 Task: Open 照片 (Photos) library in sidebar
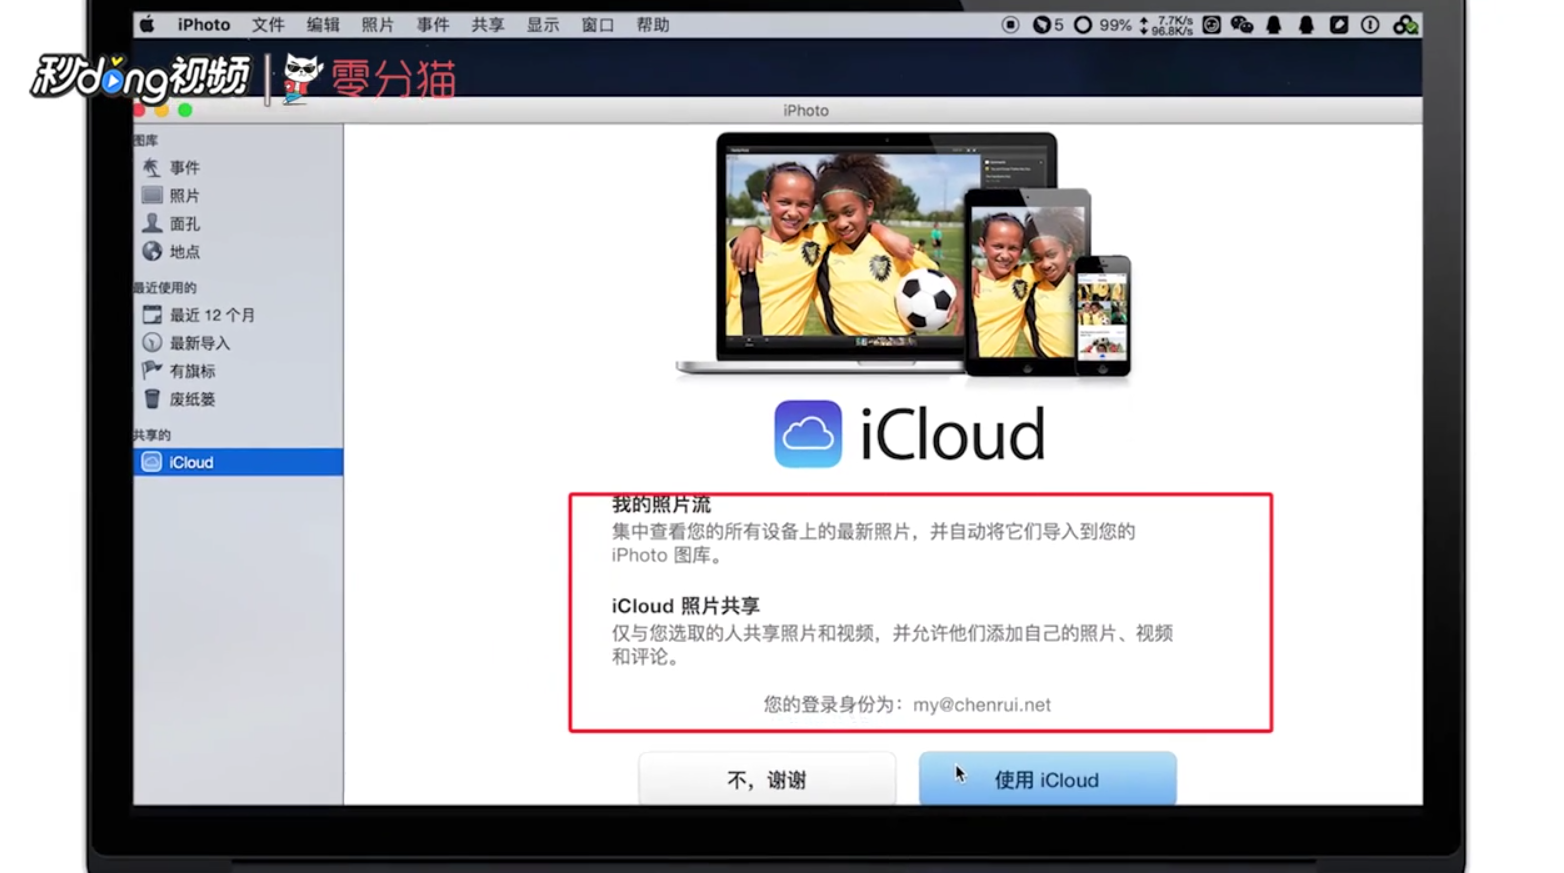(183, 195)
